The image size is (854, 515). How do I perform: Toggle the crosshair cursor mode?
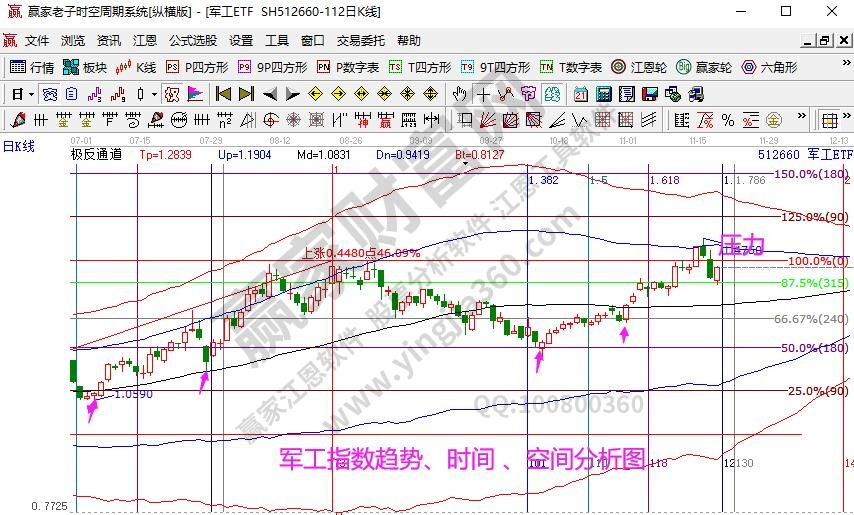483,94
